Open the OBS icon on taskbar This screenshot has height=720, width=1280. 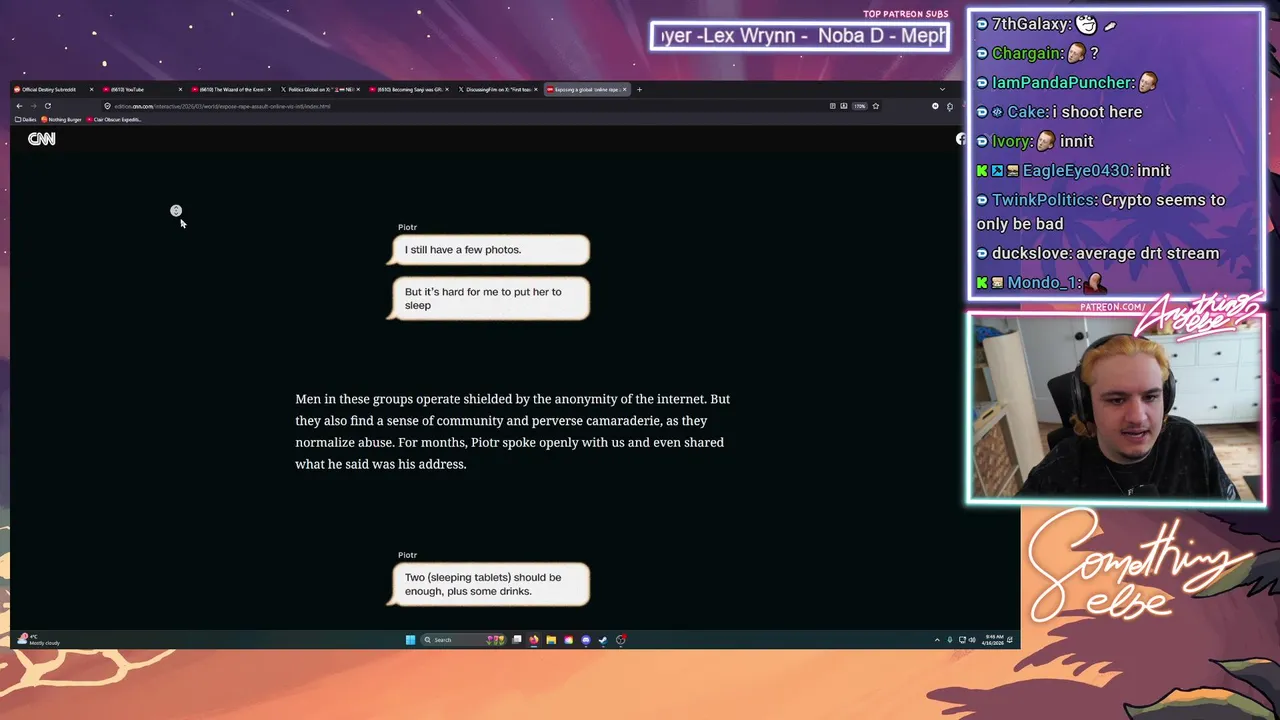click(x=621, y=640)
